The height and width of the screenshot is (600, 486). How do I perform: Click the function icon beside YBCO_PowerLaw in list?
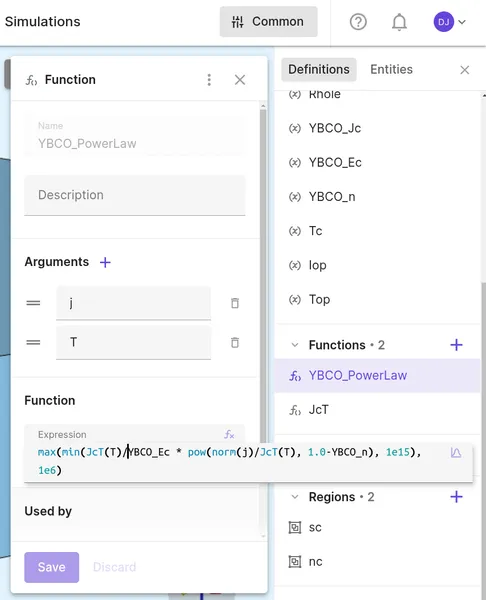click(x=295, y=376)
